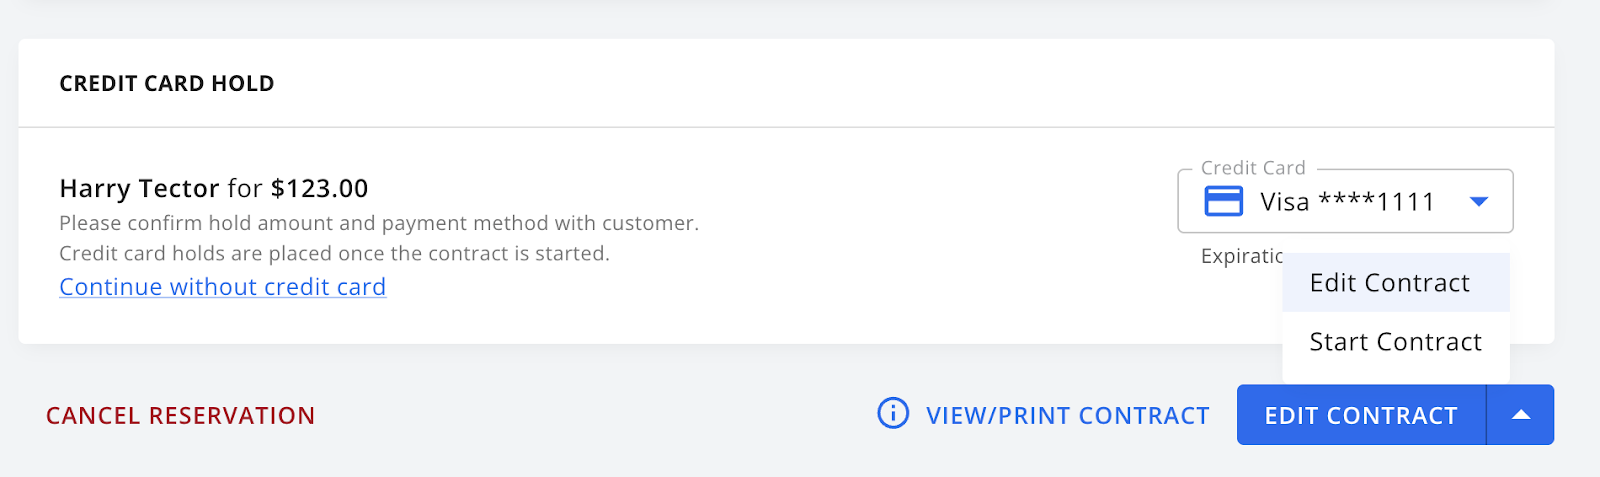
Task: Click the small Credit Card field label
Action: 1252,168
